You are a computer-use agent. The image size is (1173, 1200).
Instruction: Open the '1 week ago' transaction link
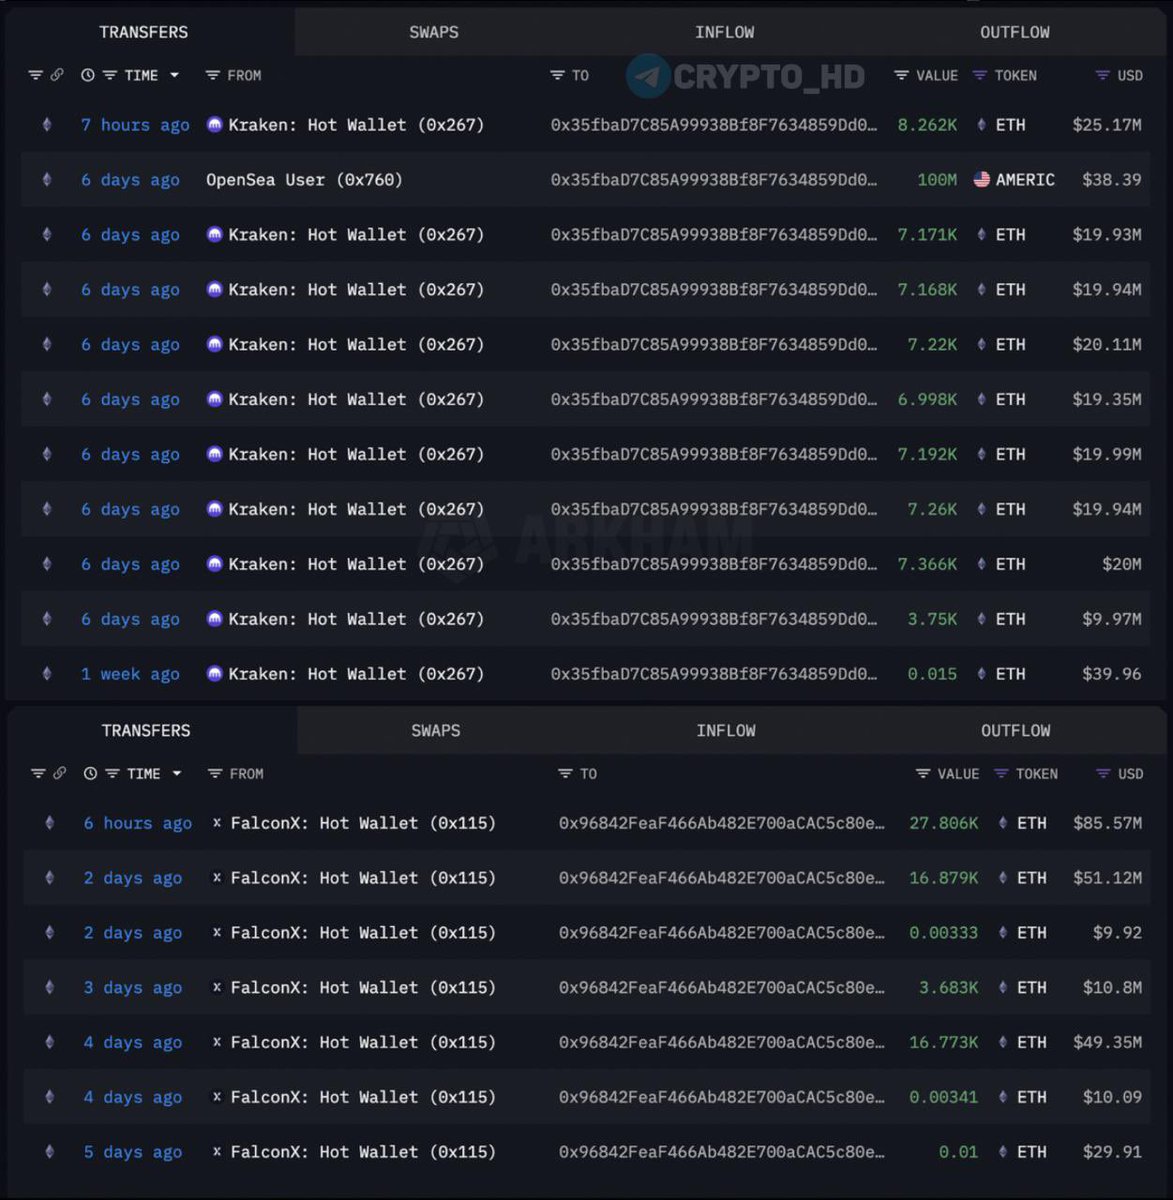(x=130, y=674)
